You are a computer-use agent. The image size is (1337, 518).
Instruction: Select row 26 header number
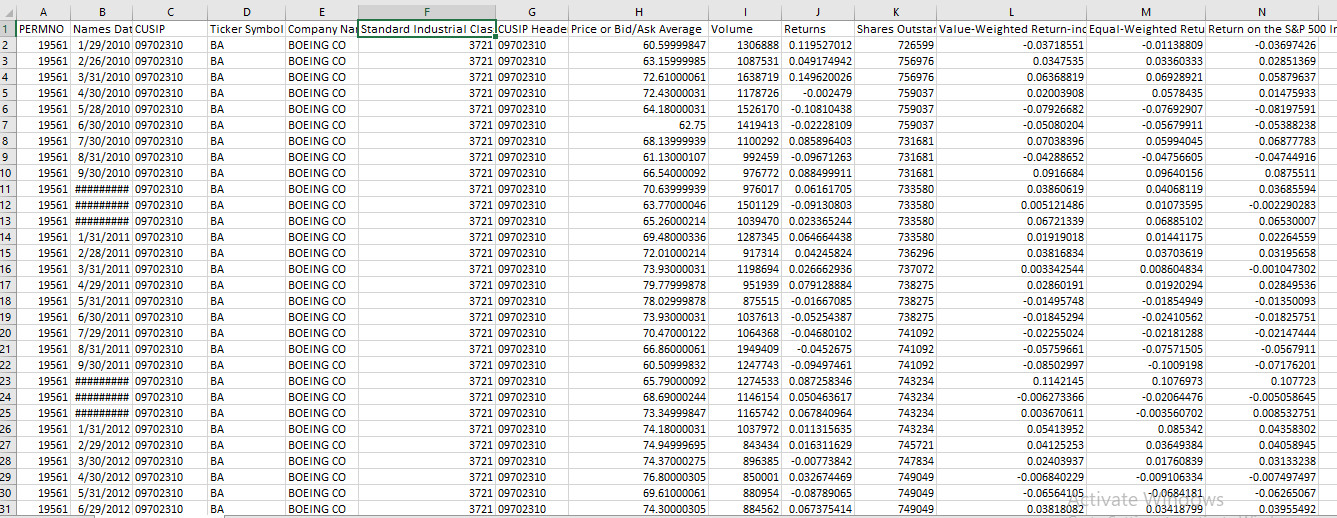click(x=8, y=429)
